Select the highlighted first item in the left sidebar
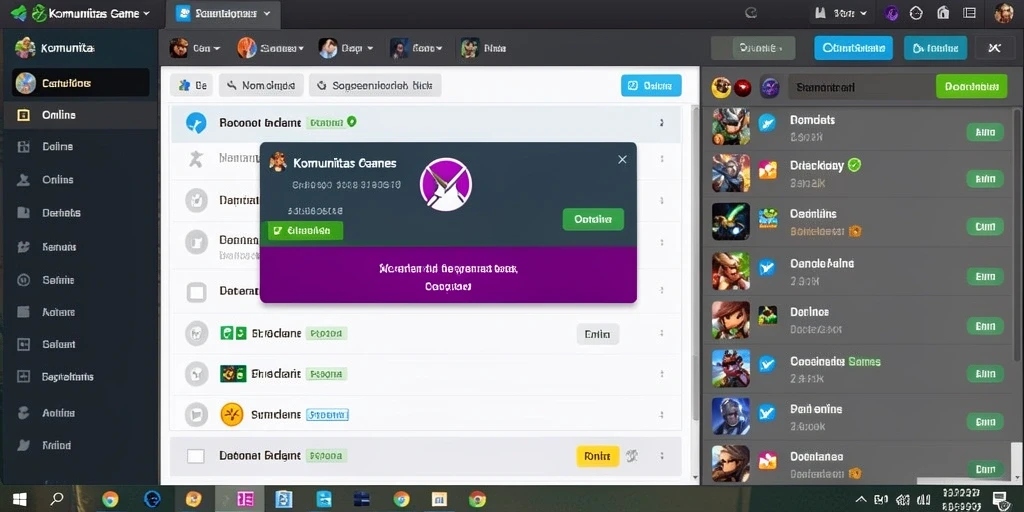Image resolution: width=1024 pixels, height=512 pixels. tap(81, 83)
